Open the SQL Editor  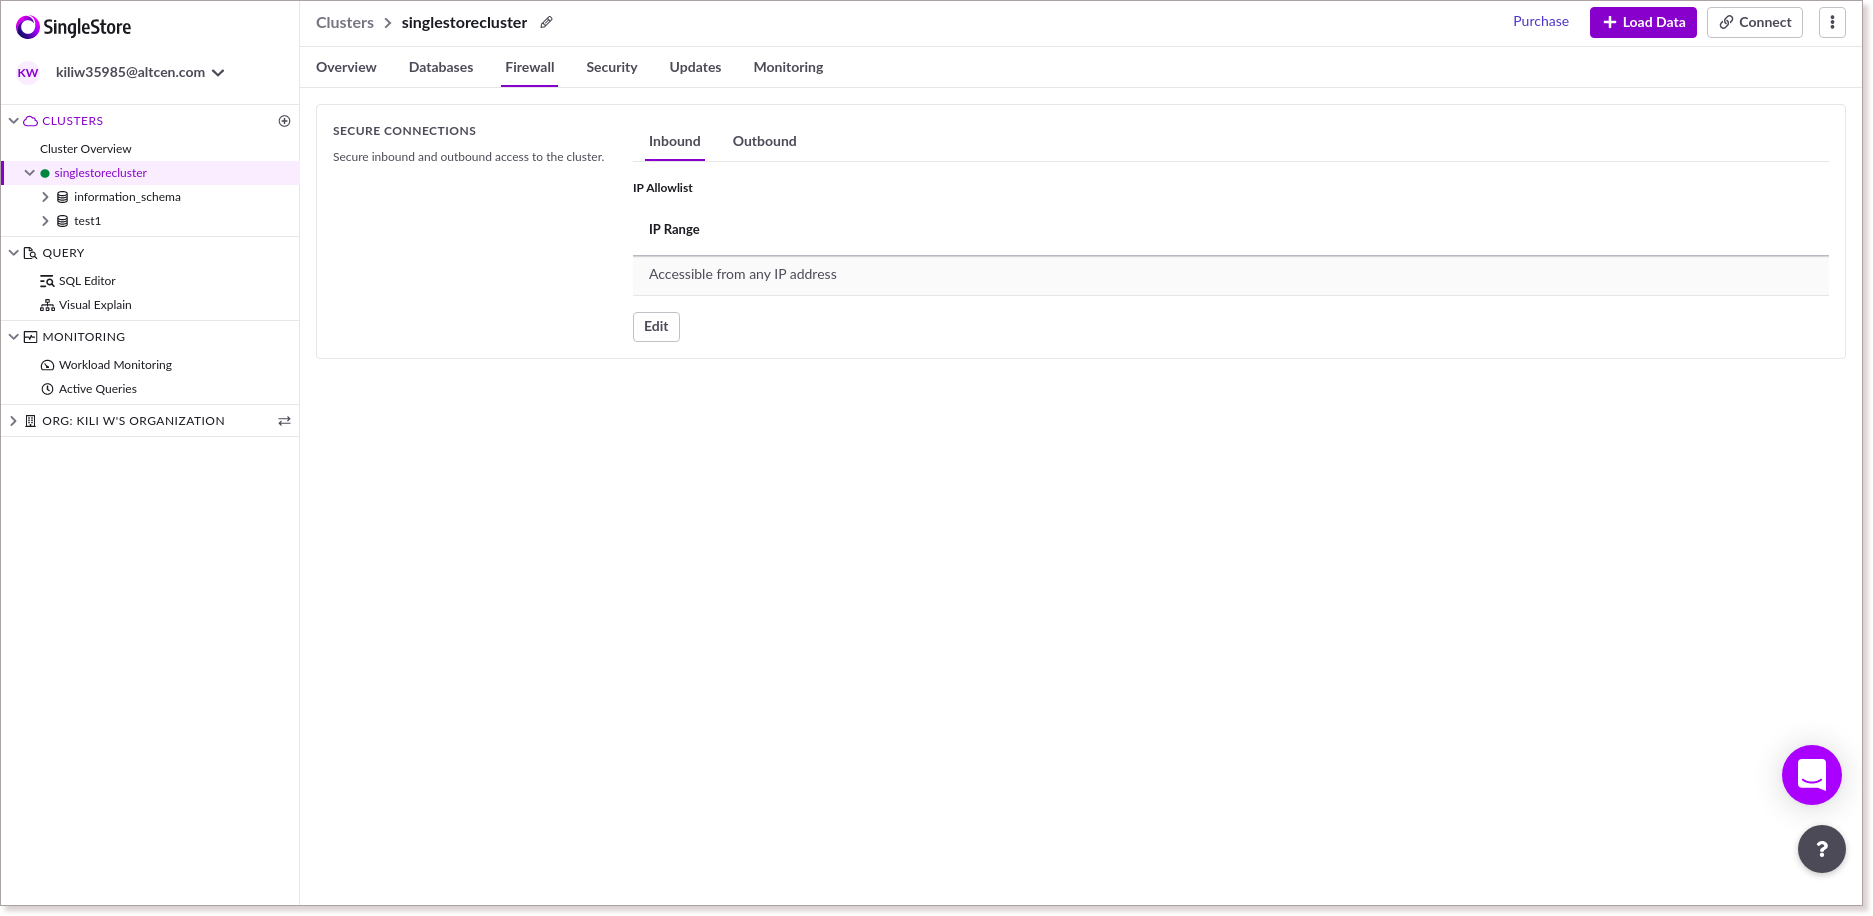pos(89,280)
